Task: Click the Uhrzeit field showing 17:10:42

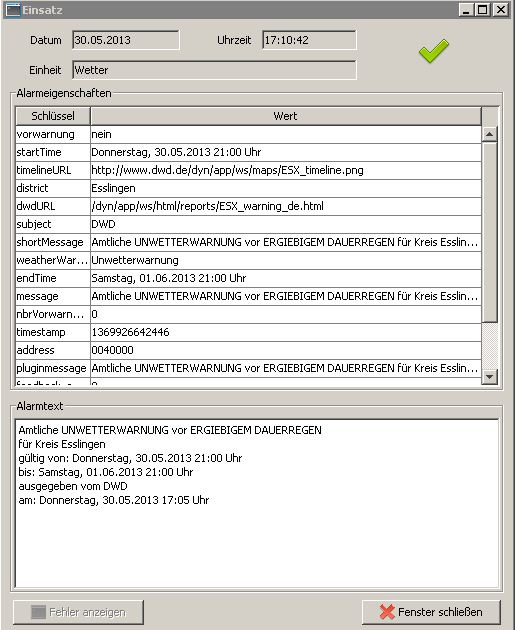Action: [x=309, y=40]
